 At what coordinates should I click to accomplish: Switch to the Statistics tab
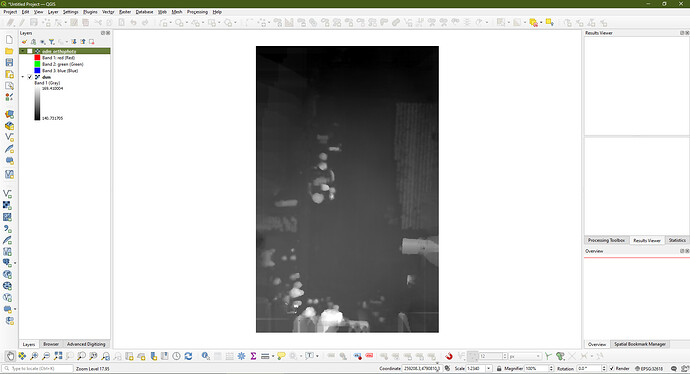pos(677,240)
